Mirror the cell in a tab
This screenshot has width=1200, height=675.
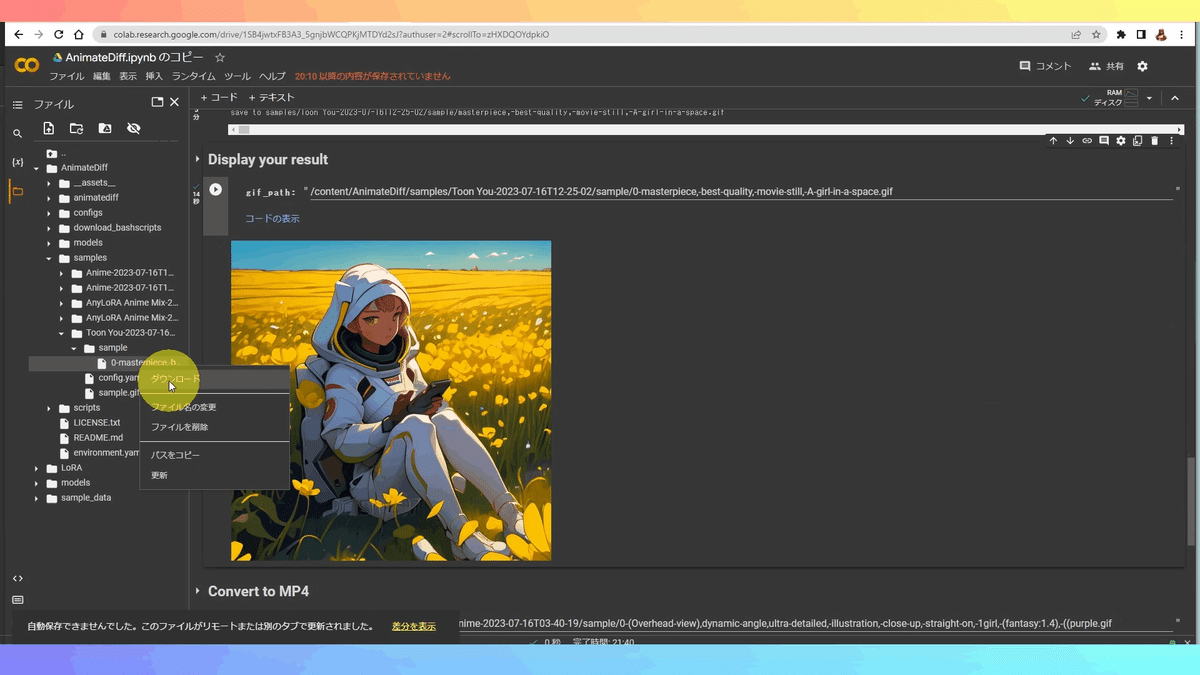pos(1137,141)
